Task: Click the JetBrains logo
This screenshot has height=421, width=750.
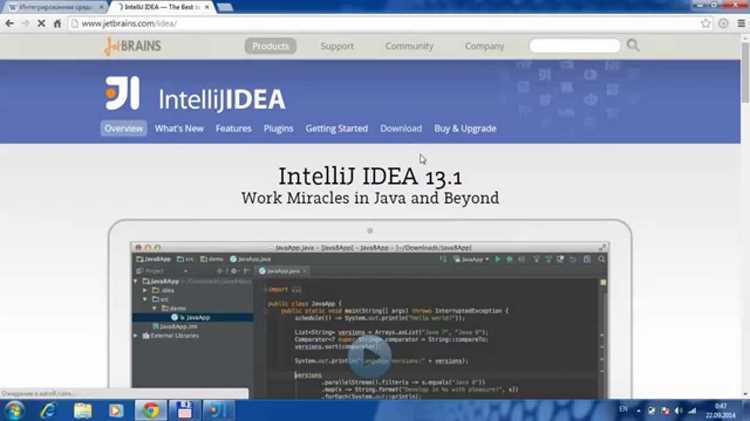Action: tap(132, 46)
